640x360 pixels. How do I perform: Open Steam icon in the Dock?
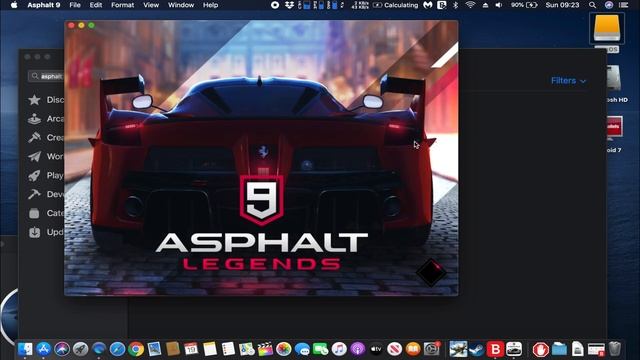point(476,349)
